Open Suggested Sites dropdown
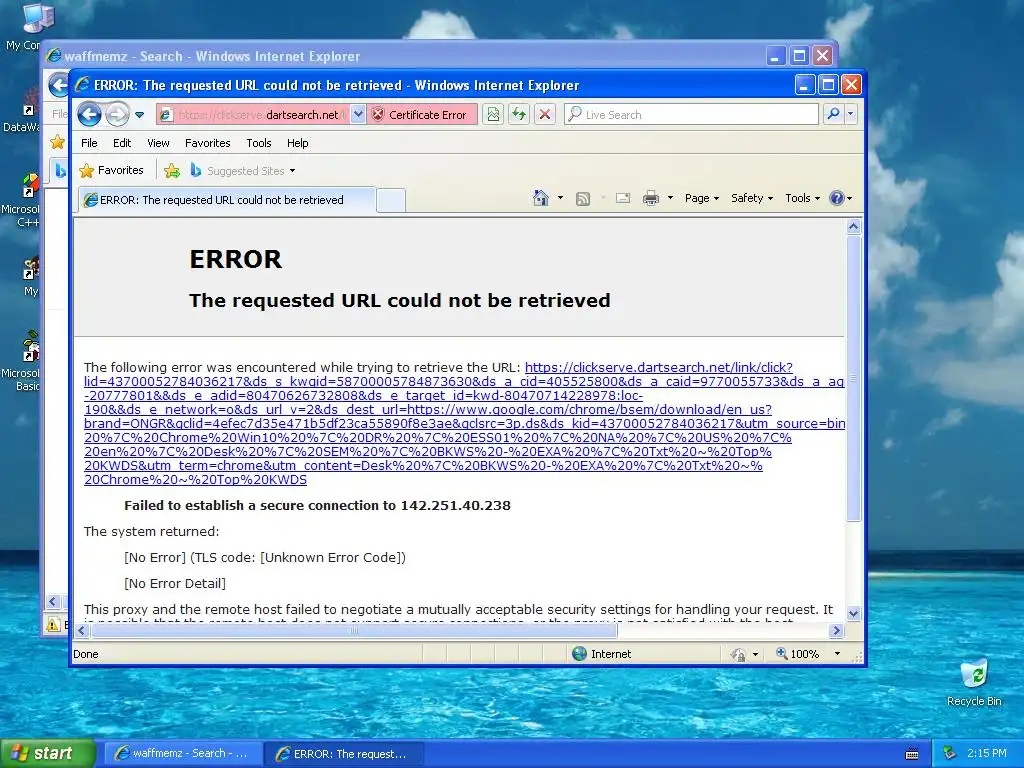The image size is (1024, 768). click(x=243, y=171)
